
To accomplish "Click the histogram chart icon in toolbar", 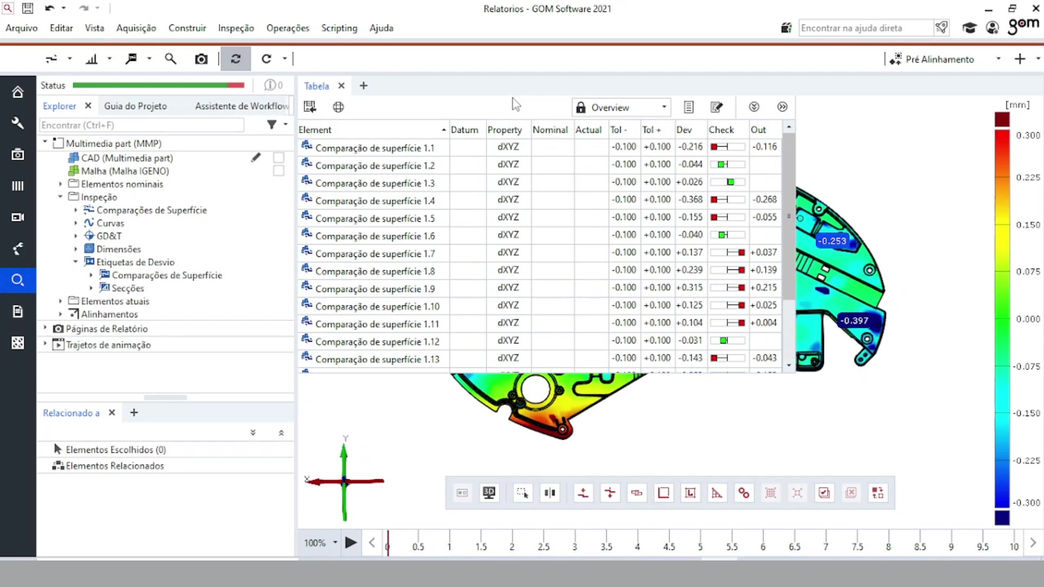I will point(92,59).
